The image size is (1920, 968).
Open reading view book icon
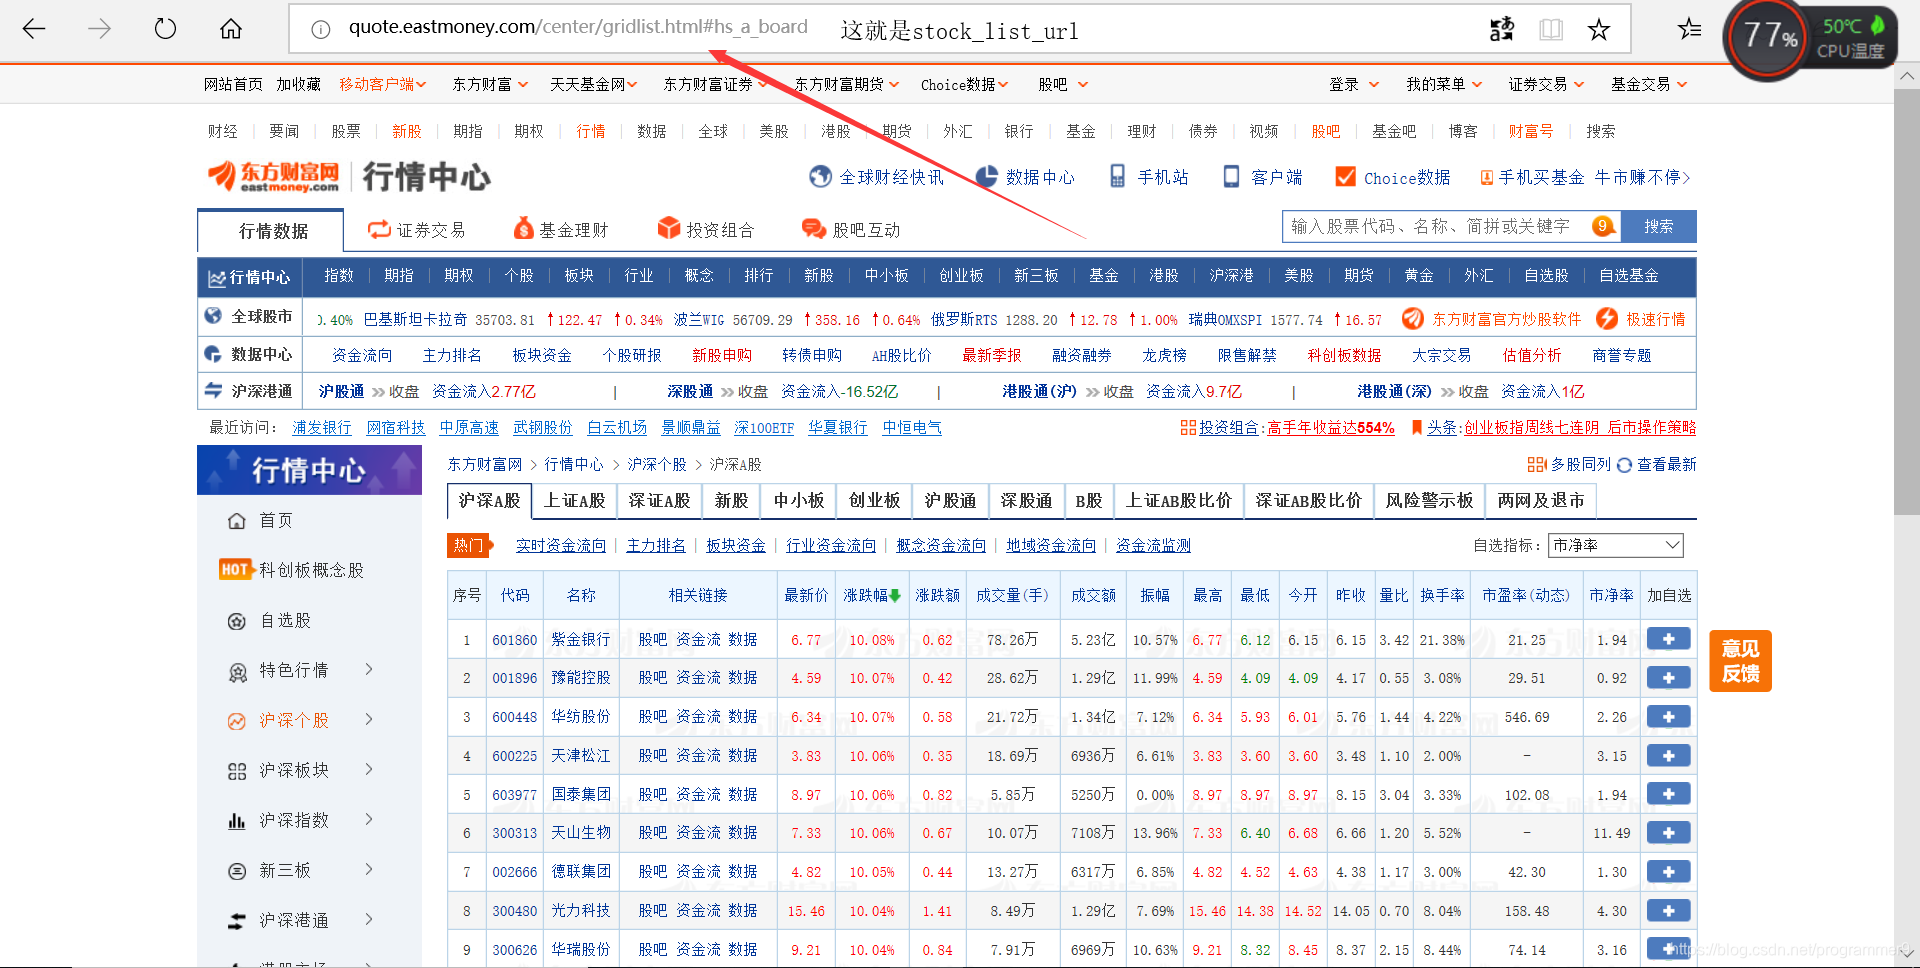pos(1551,30)
